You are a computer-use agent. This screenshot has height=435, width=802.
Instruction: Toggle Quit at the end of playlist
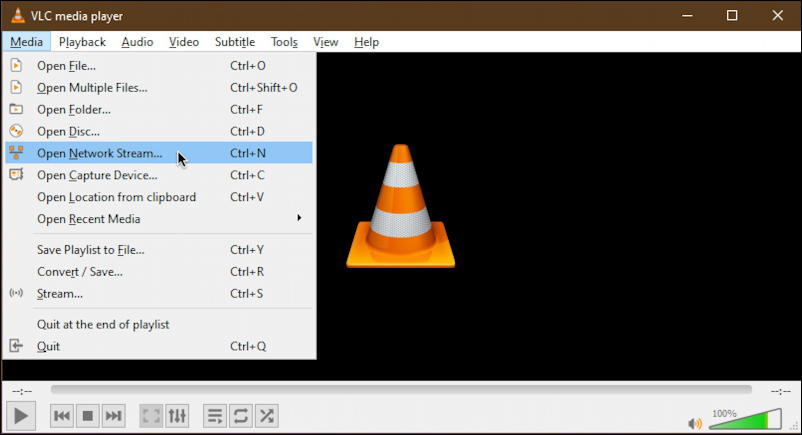pyautogui.click(x=159, y=324)
